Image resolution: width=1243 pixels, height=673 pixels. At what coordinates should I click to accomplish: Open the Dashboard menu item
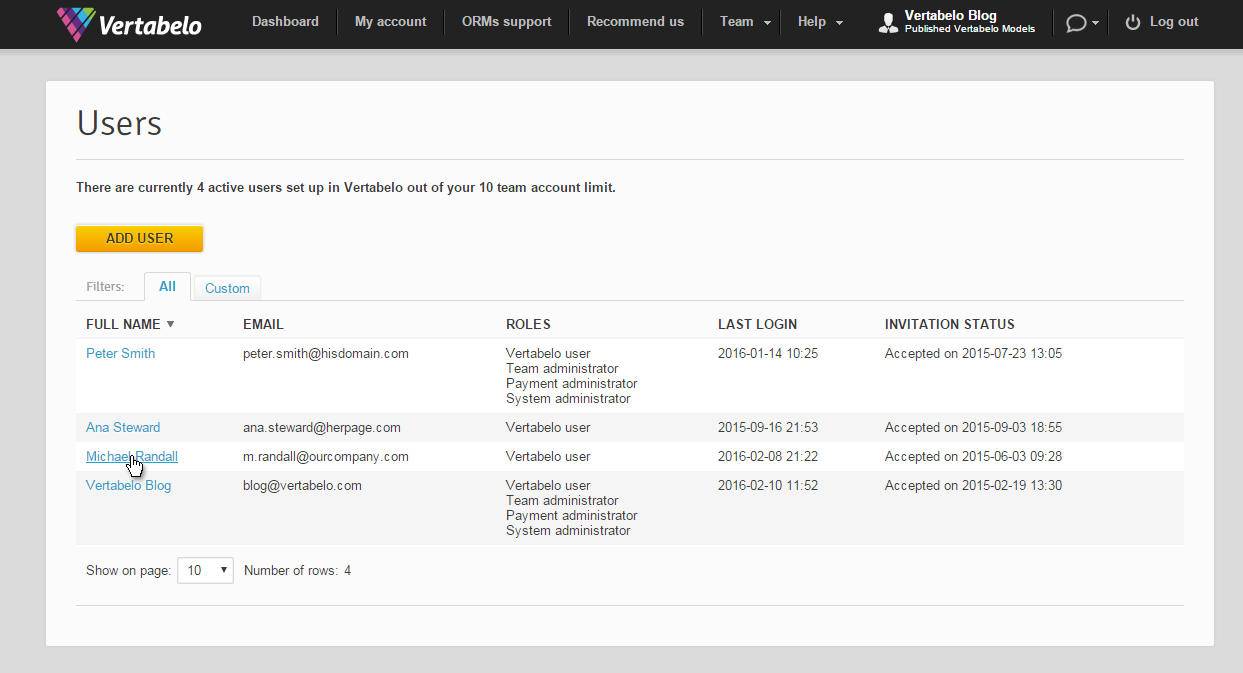click(x=285, y=22)
